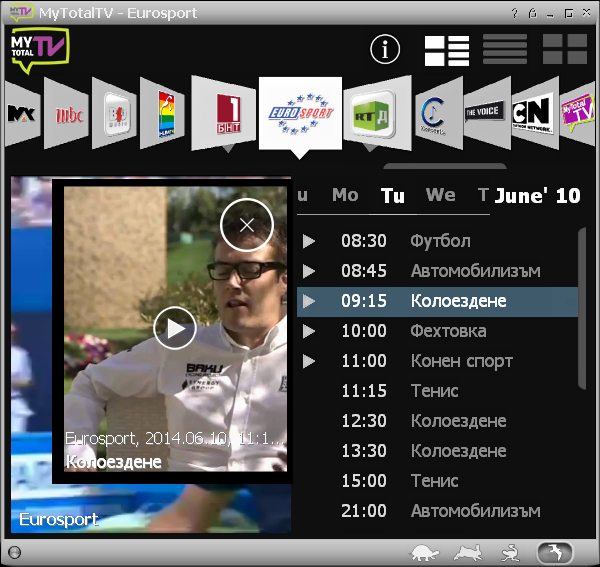Select the Cartoon Network channel tile

pyautogui.click(x=535, y=113)
